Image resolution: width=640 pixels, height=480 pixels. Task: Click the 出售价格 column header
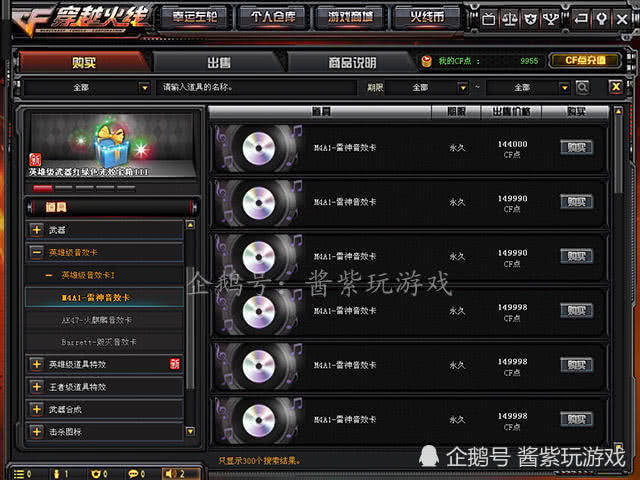click(511, 111)
